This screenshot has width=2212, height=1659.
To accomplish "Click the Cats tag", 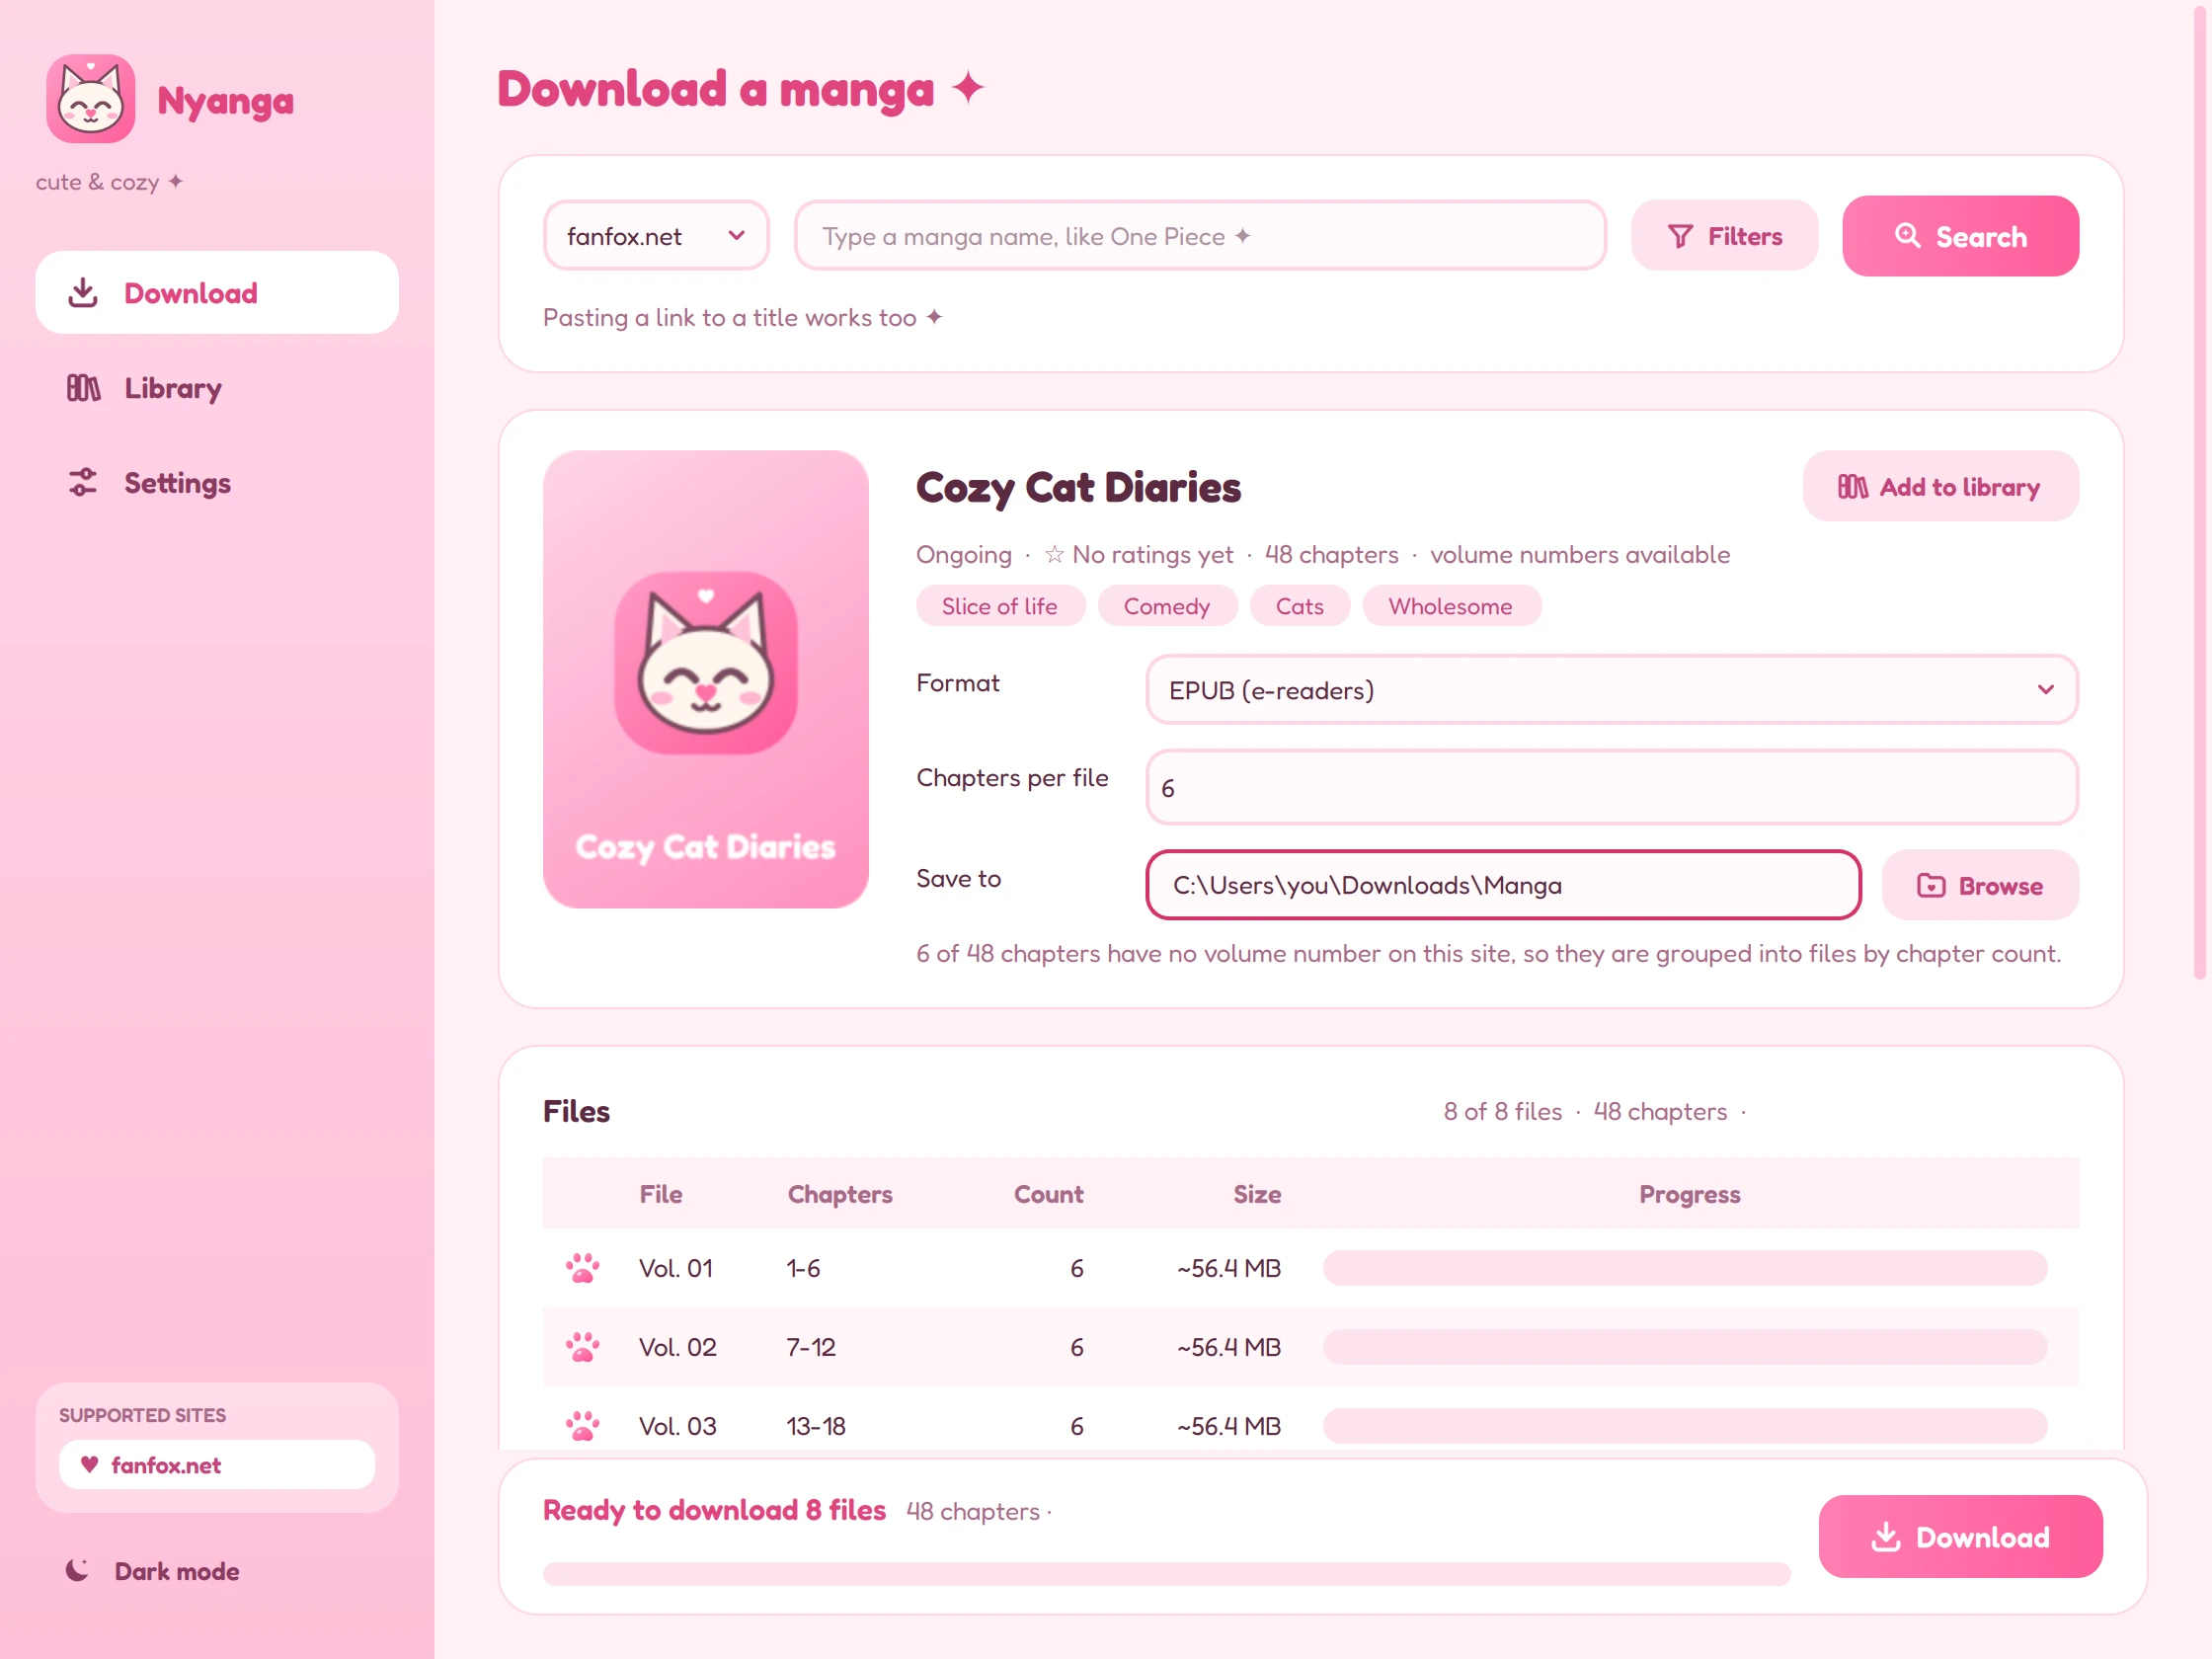I will click(1299, 606).
